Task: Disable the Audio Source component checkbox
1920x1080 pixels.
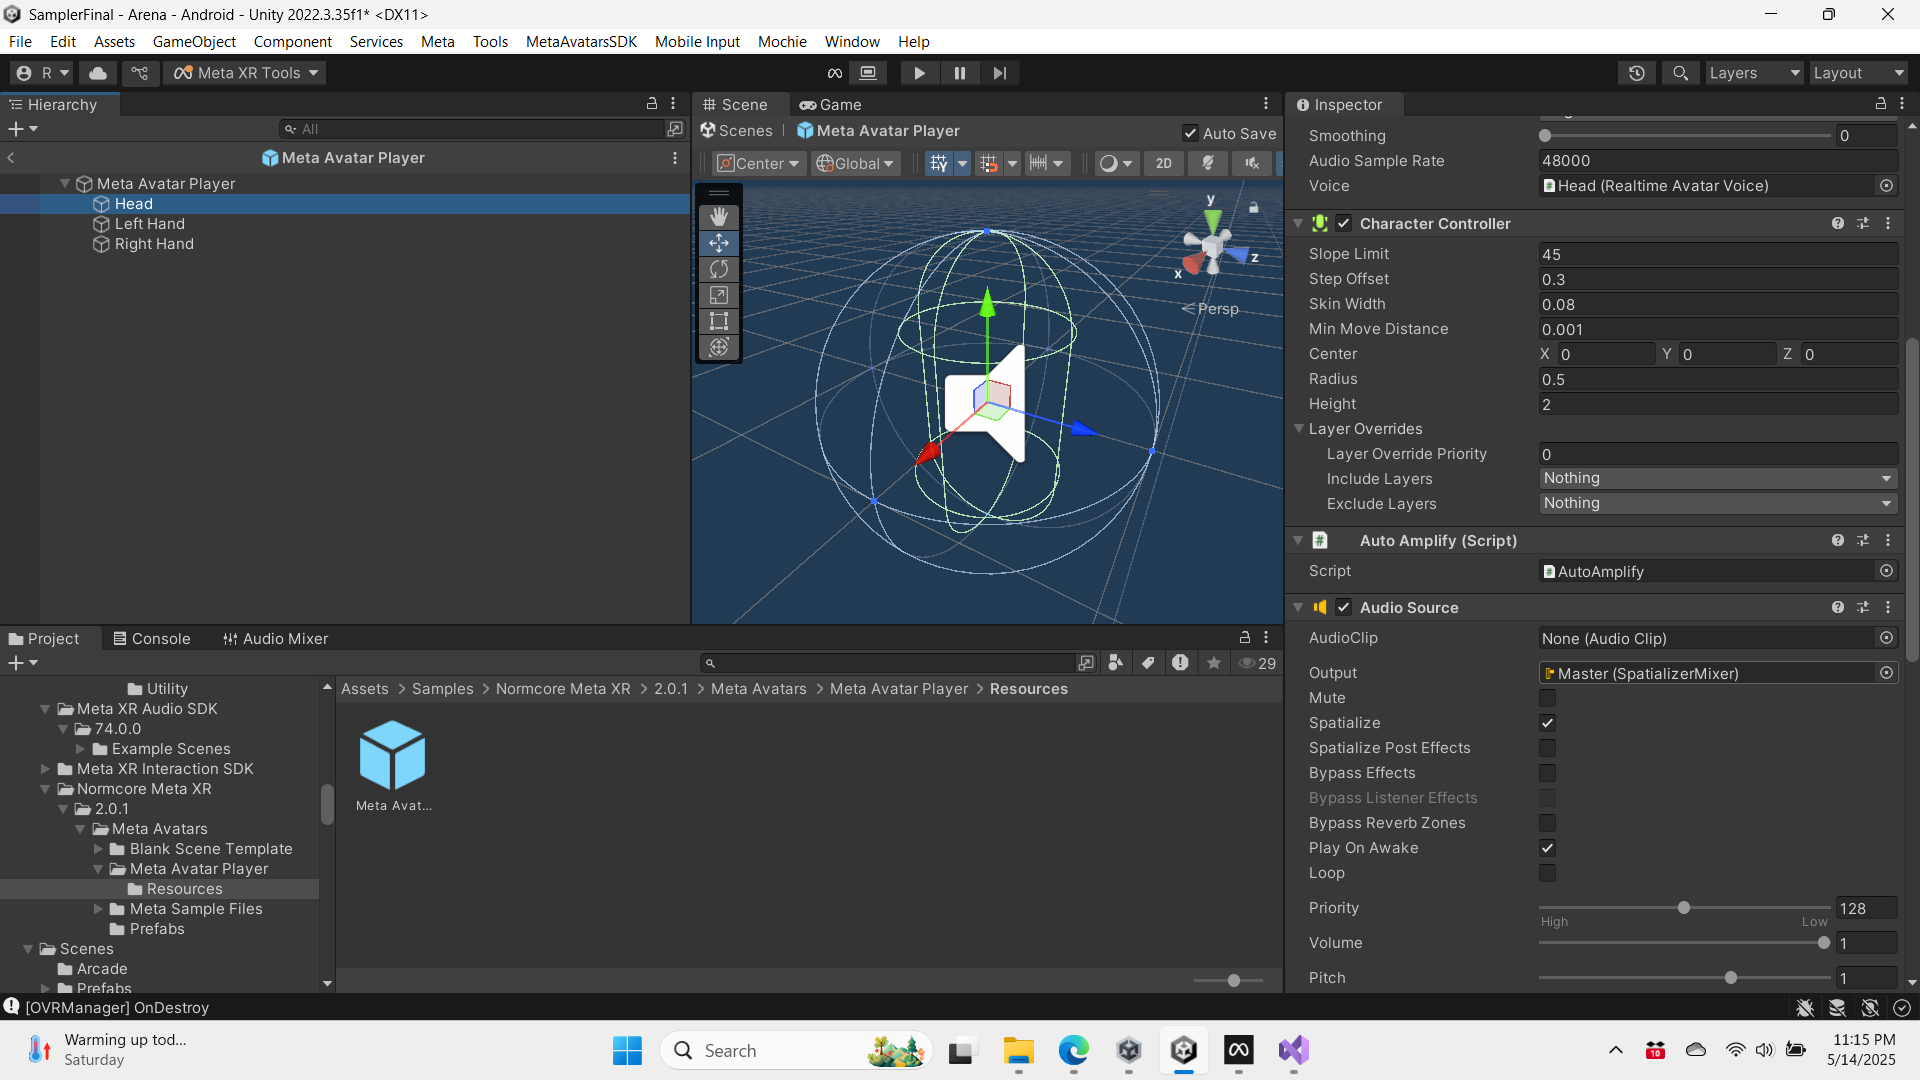Action: 1343,608
